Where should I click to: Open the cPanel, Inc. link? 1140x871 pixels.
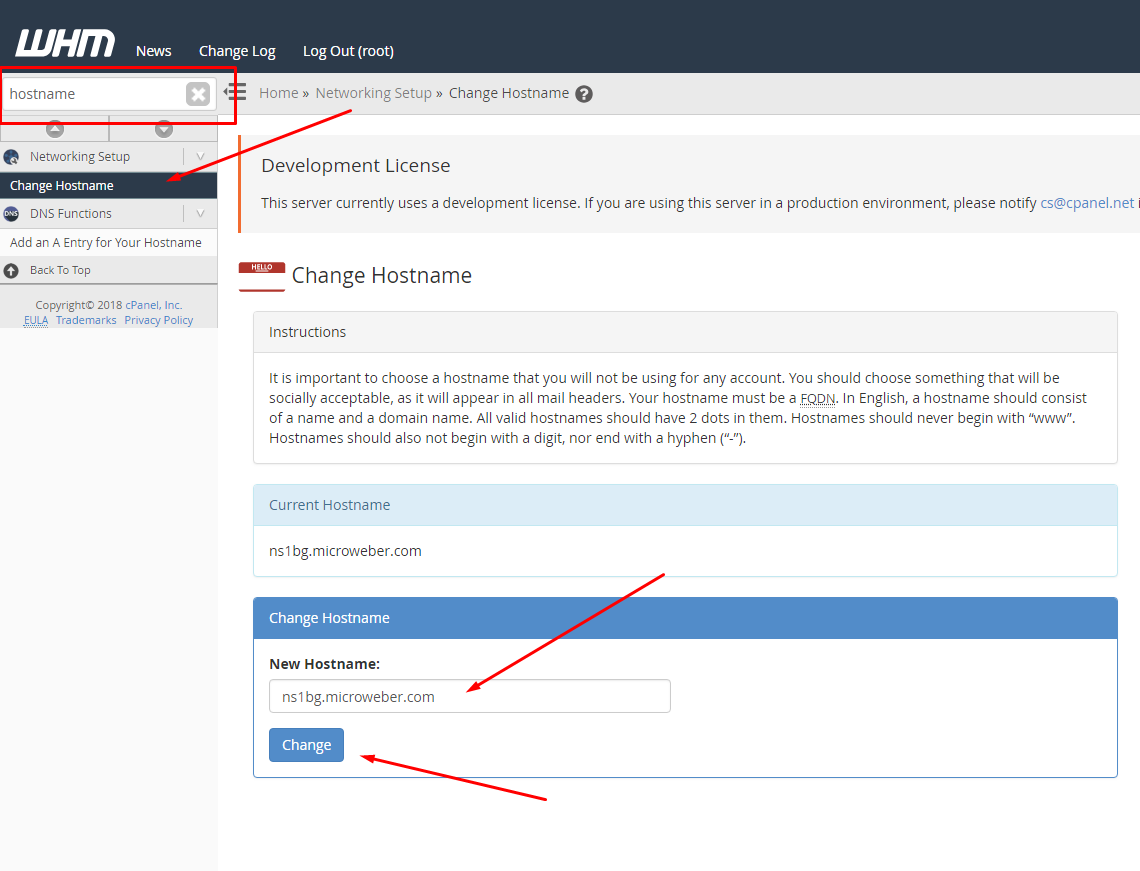pyautogui.click(x=154, y=305)
